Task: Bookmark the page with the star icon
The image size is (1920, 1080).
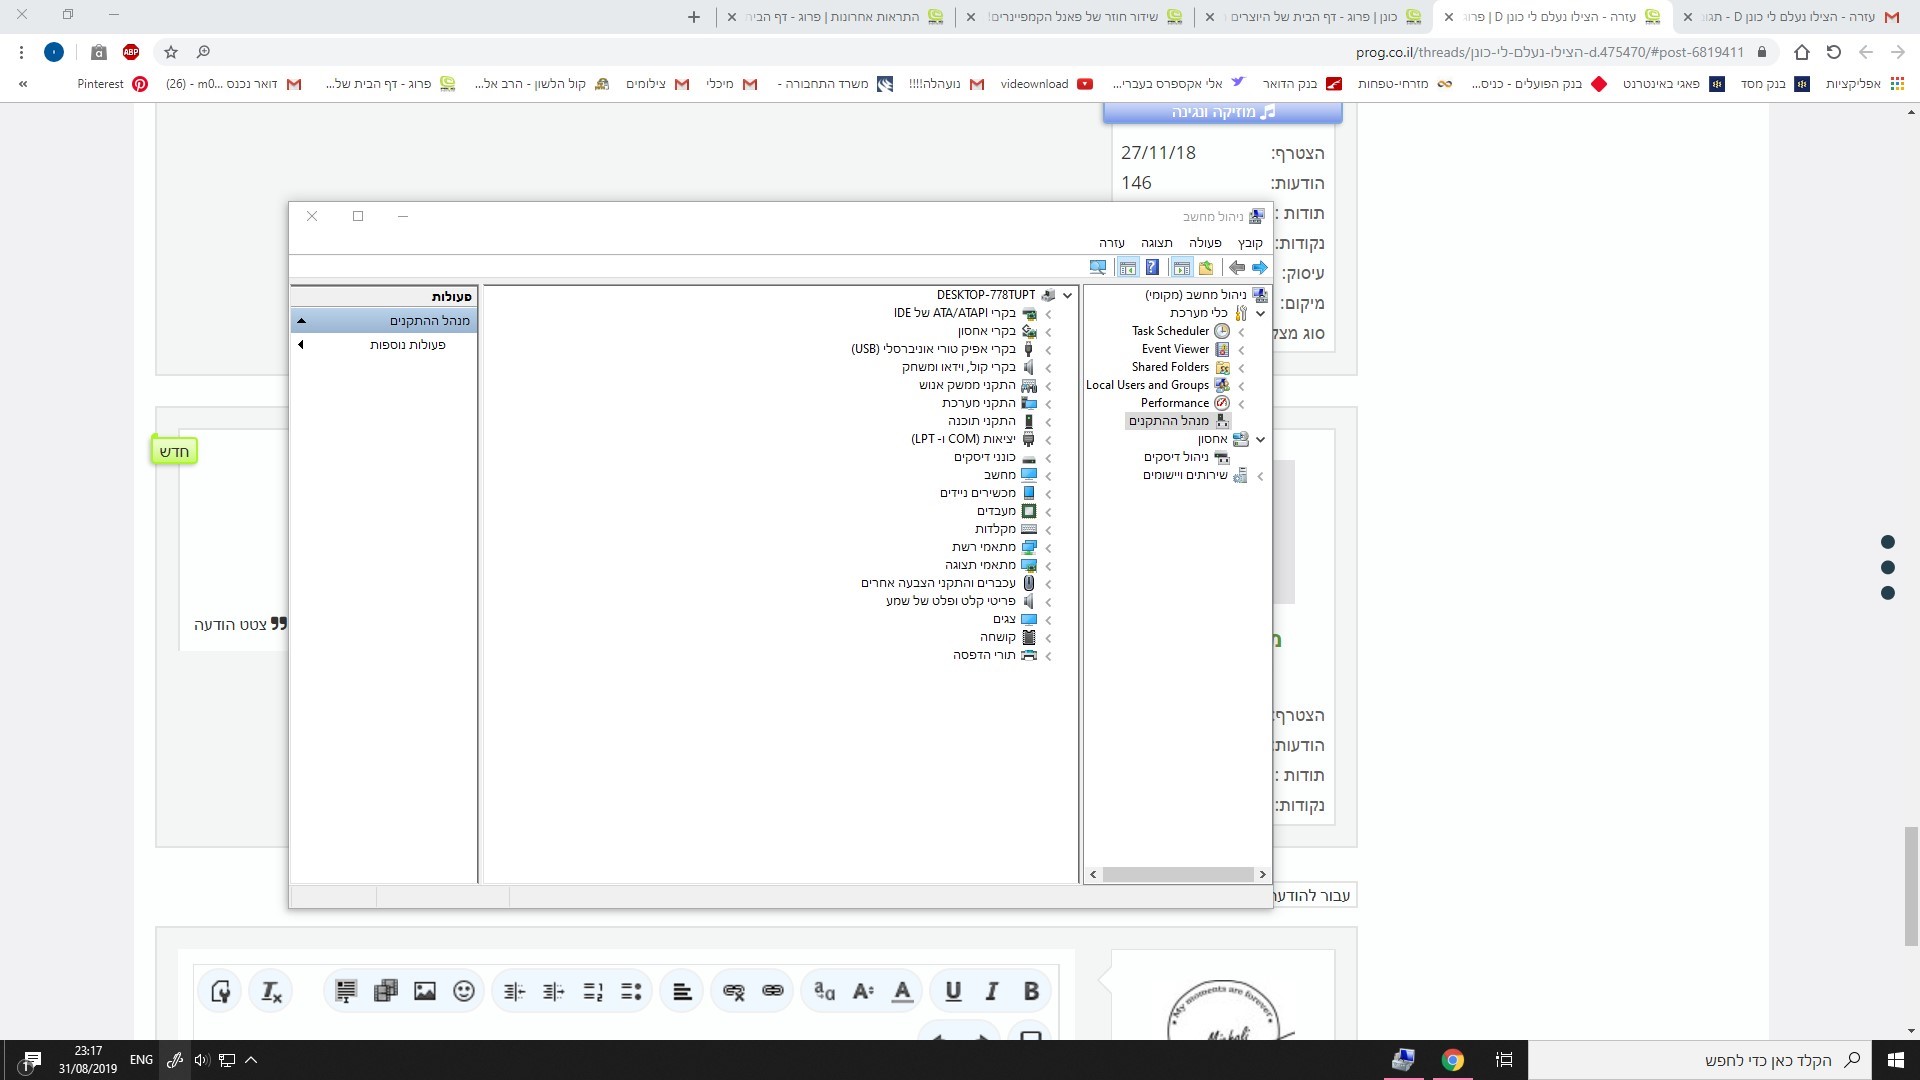Action: [x=171, y=52]
